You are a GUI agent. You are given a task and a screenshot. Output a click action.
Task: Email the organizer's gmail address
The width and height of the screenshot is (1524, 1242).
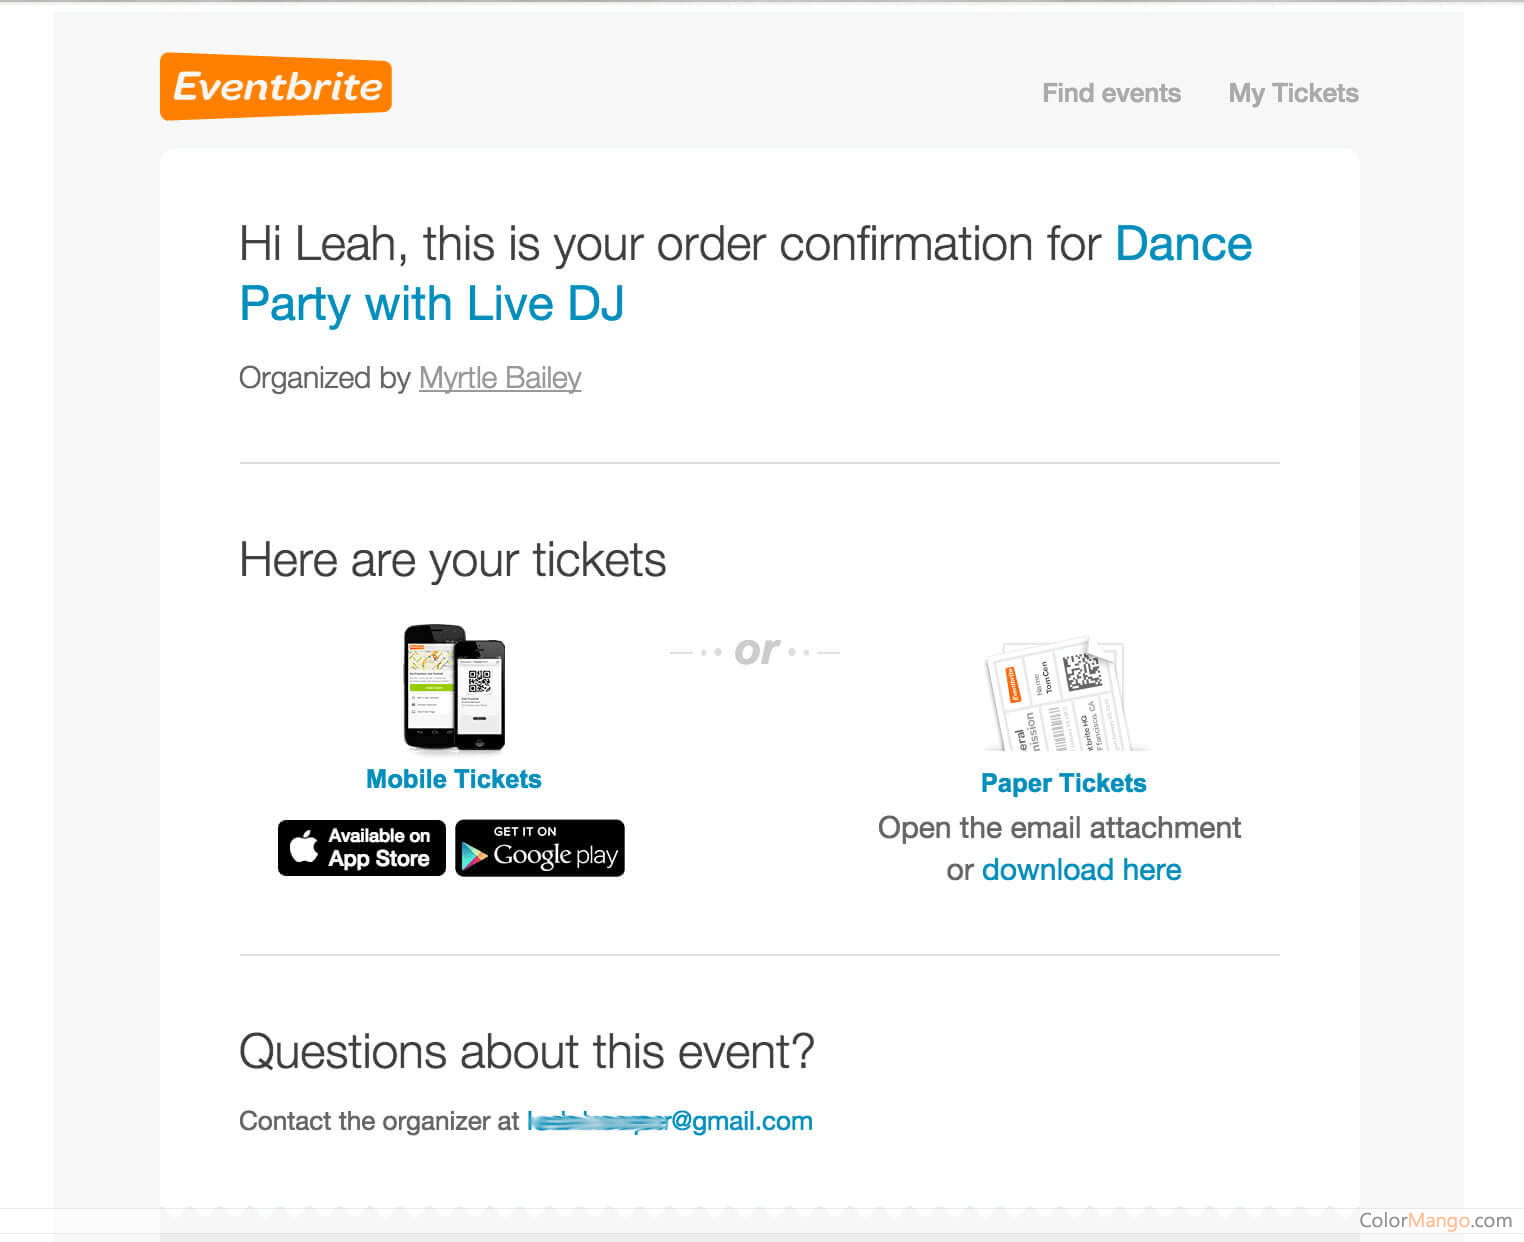click(670, 1121)
